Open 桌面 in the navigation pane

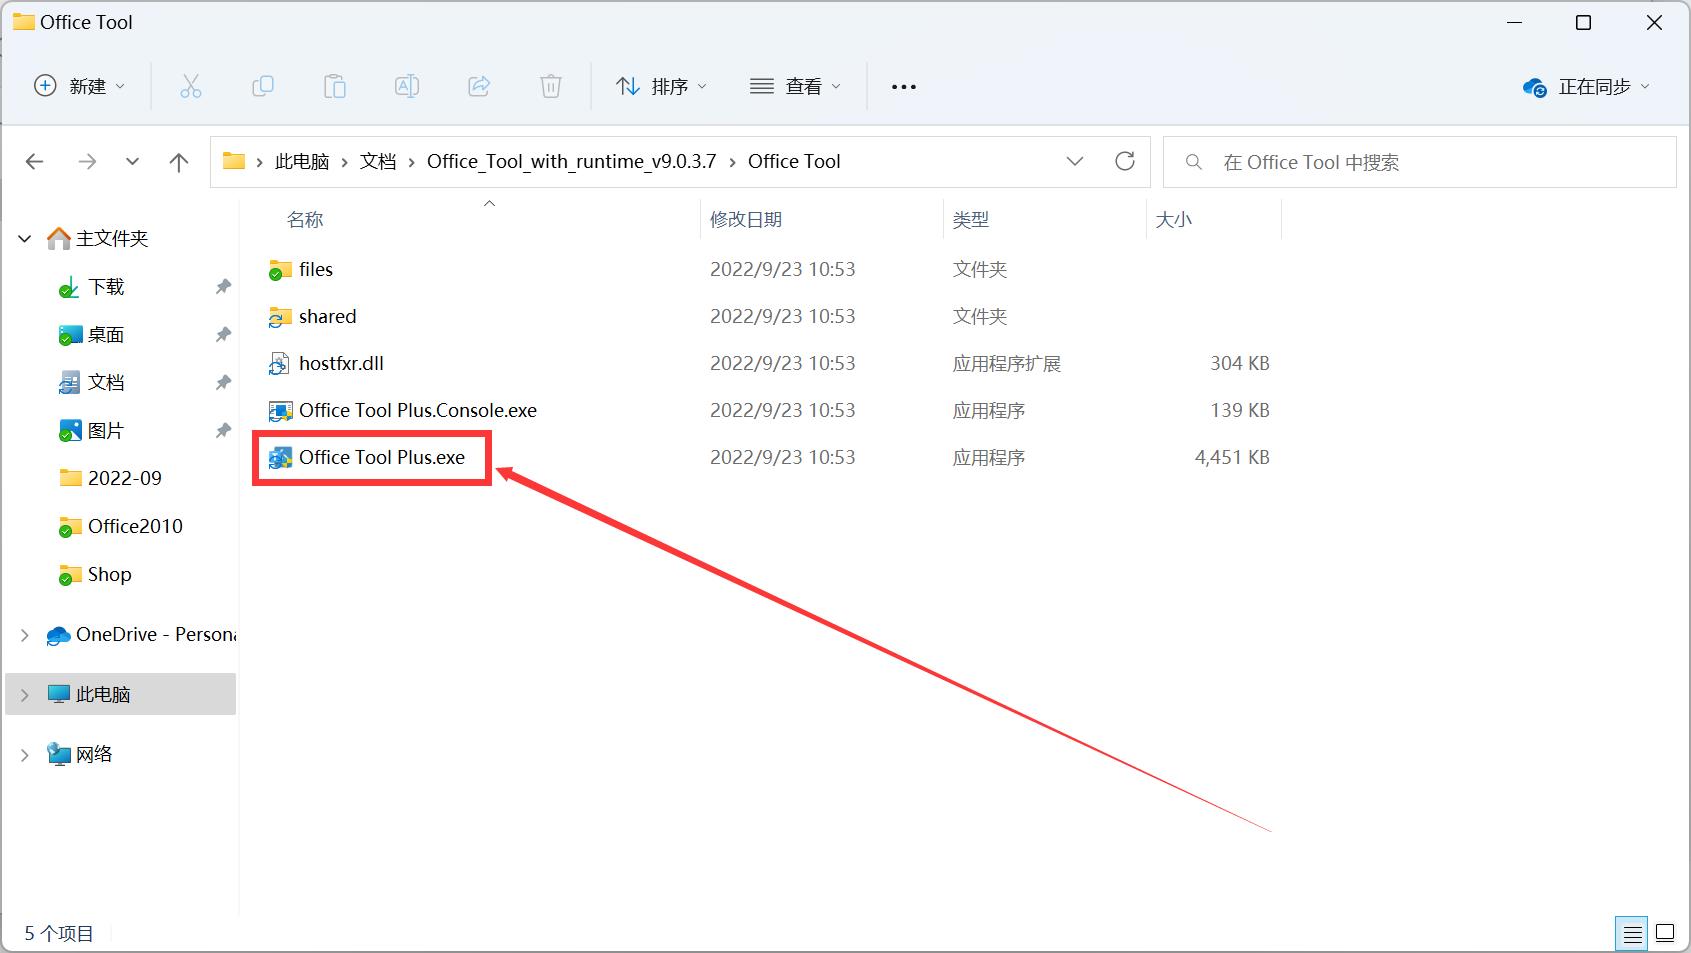point(106,335)
